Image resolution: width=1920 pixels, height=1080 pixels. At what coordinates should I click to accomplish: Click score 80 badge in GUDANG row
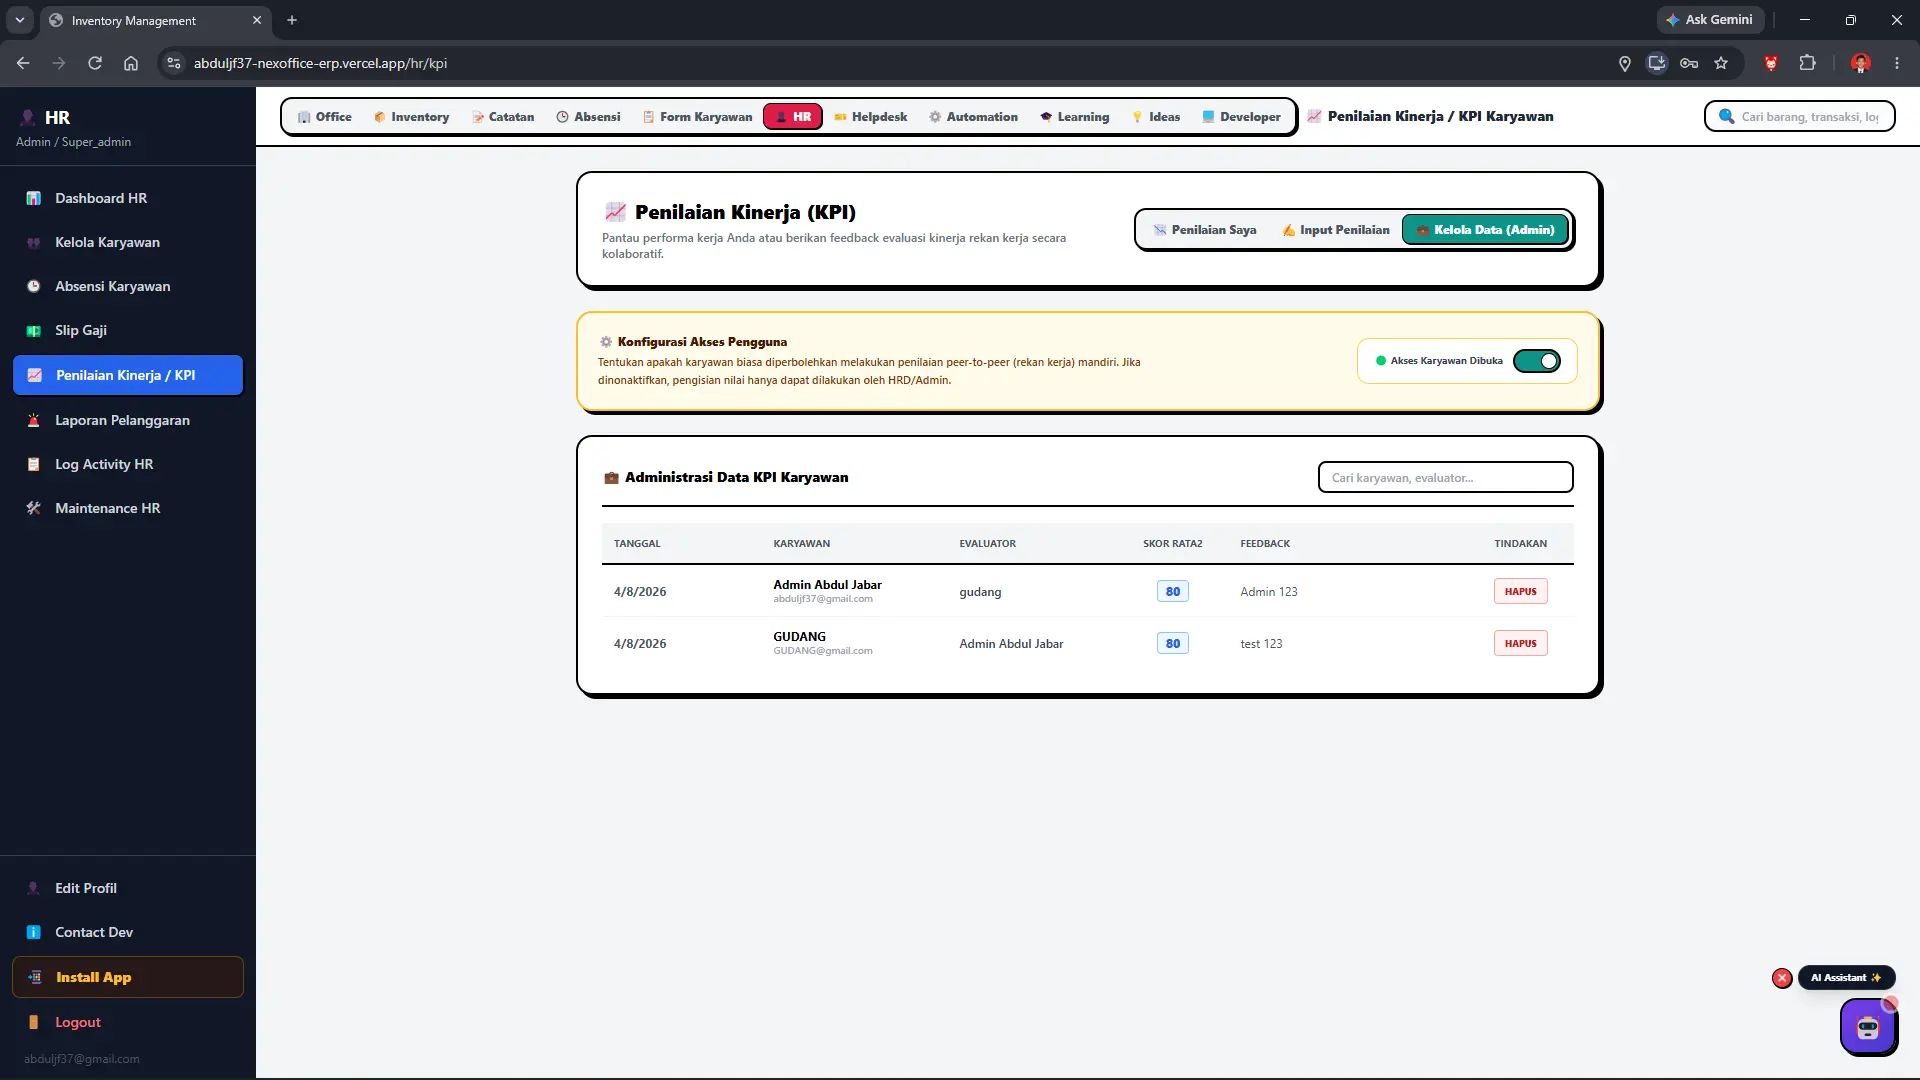tap(1172, 644)
